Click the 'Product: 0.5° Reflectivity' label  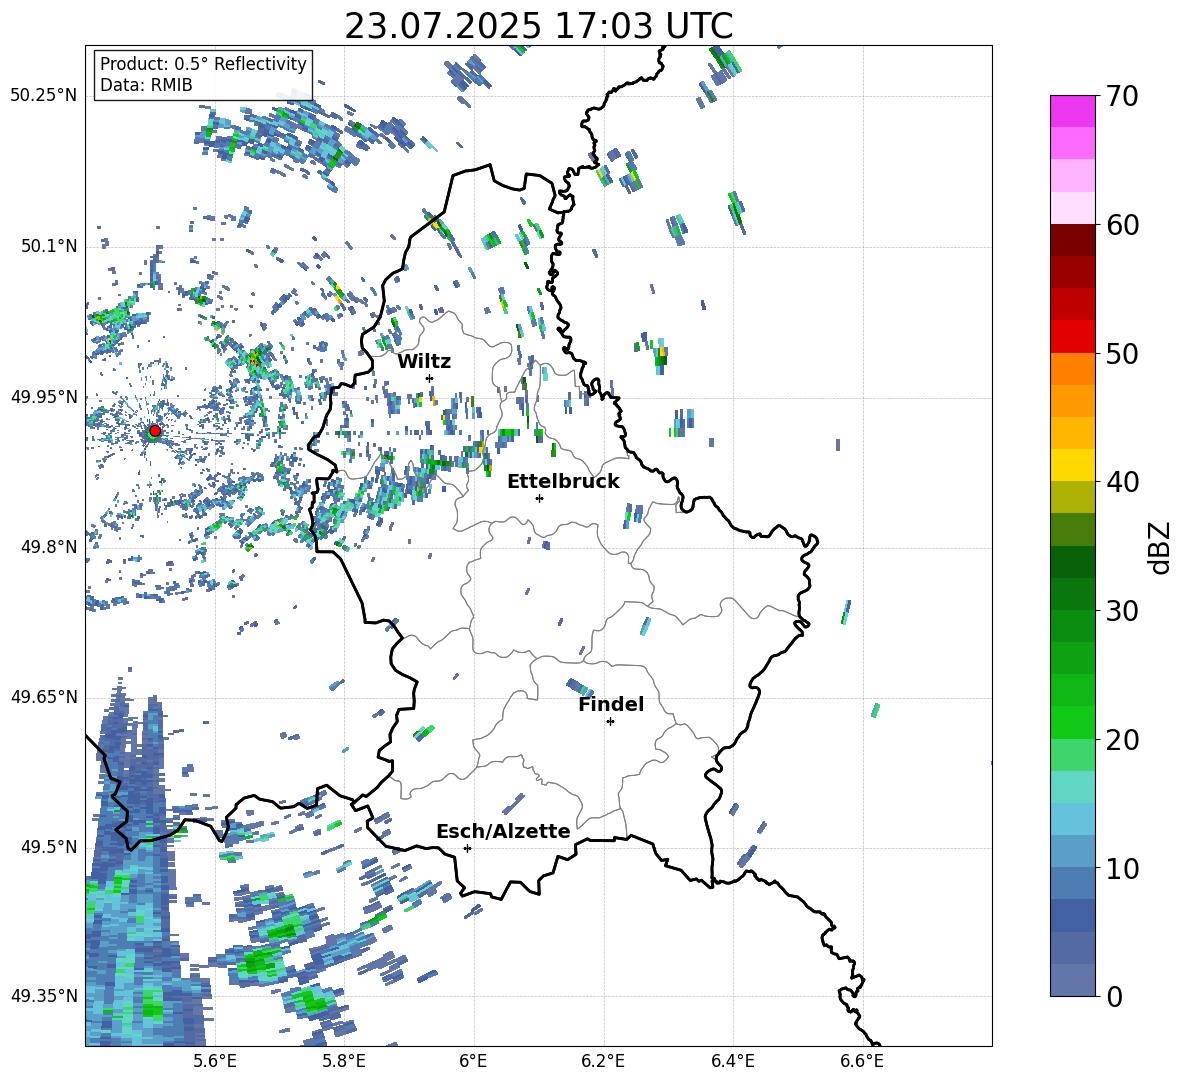(203, 63)
